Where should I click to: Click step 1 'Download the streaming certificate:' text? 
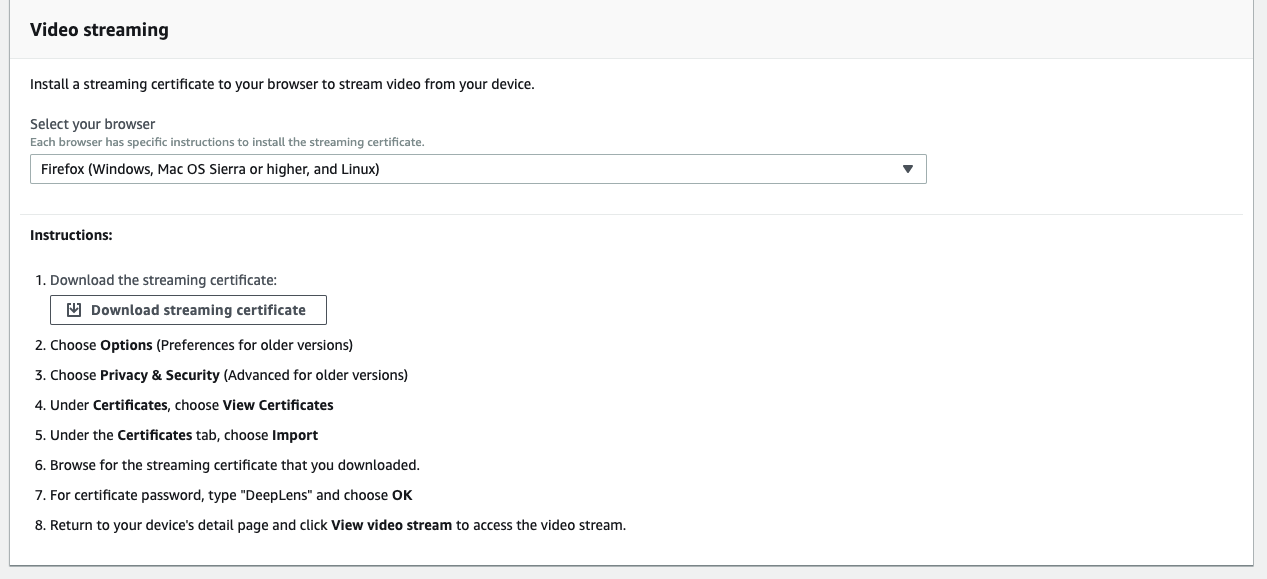pyautogui.click(x=163, y=280)
